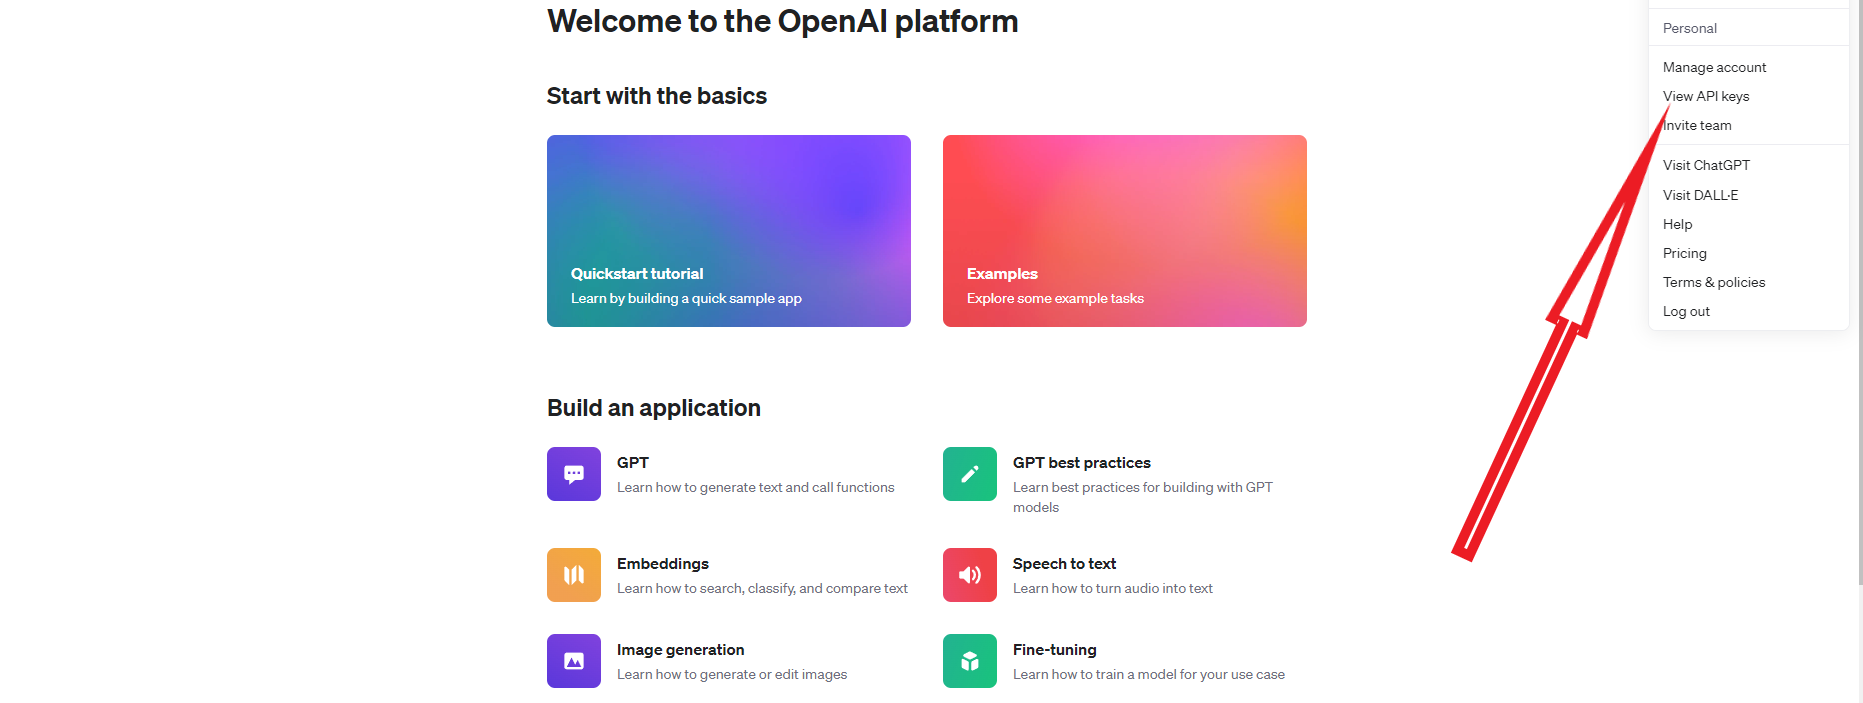Click the green GPT best practices pencil icon
The height and width of the screenshot is (703, 1863).
point(970,474)
